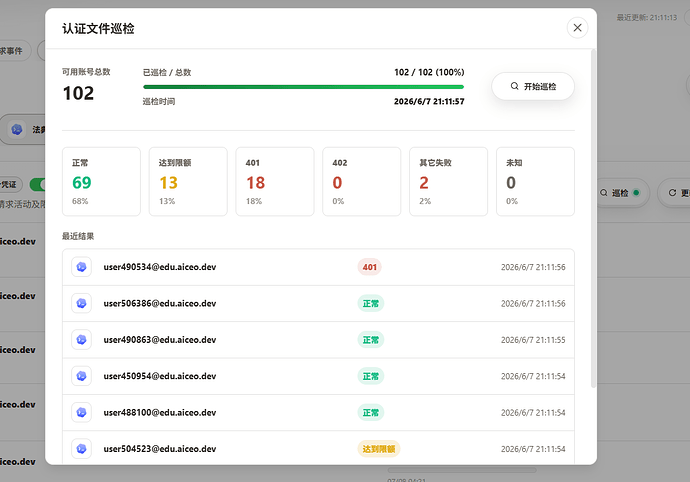Click the 正常 badge for user450954
The width and height of the screenshot is (690, 482).
[x=371, y=376]
